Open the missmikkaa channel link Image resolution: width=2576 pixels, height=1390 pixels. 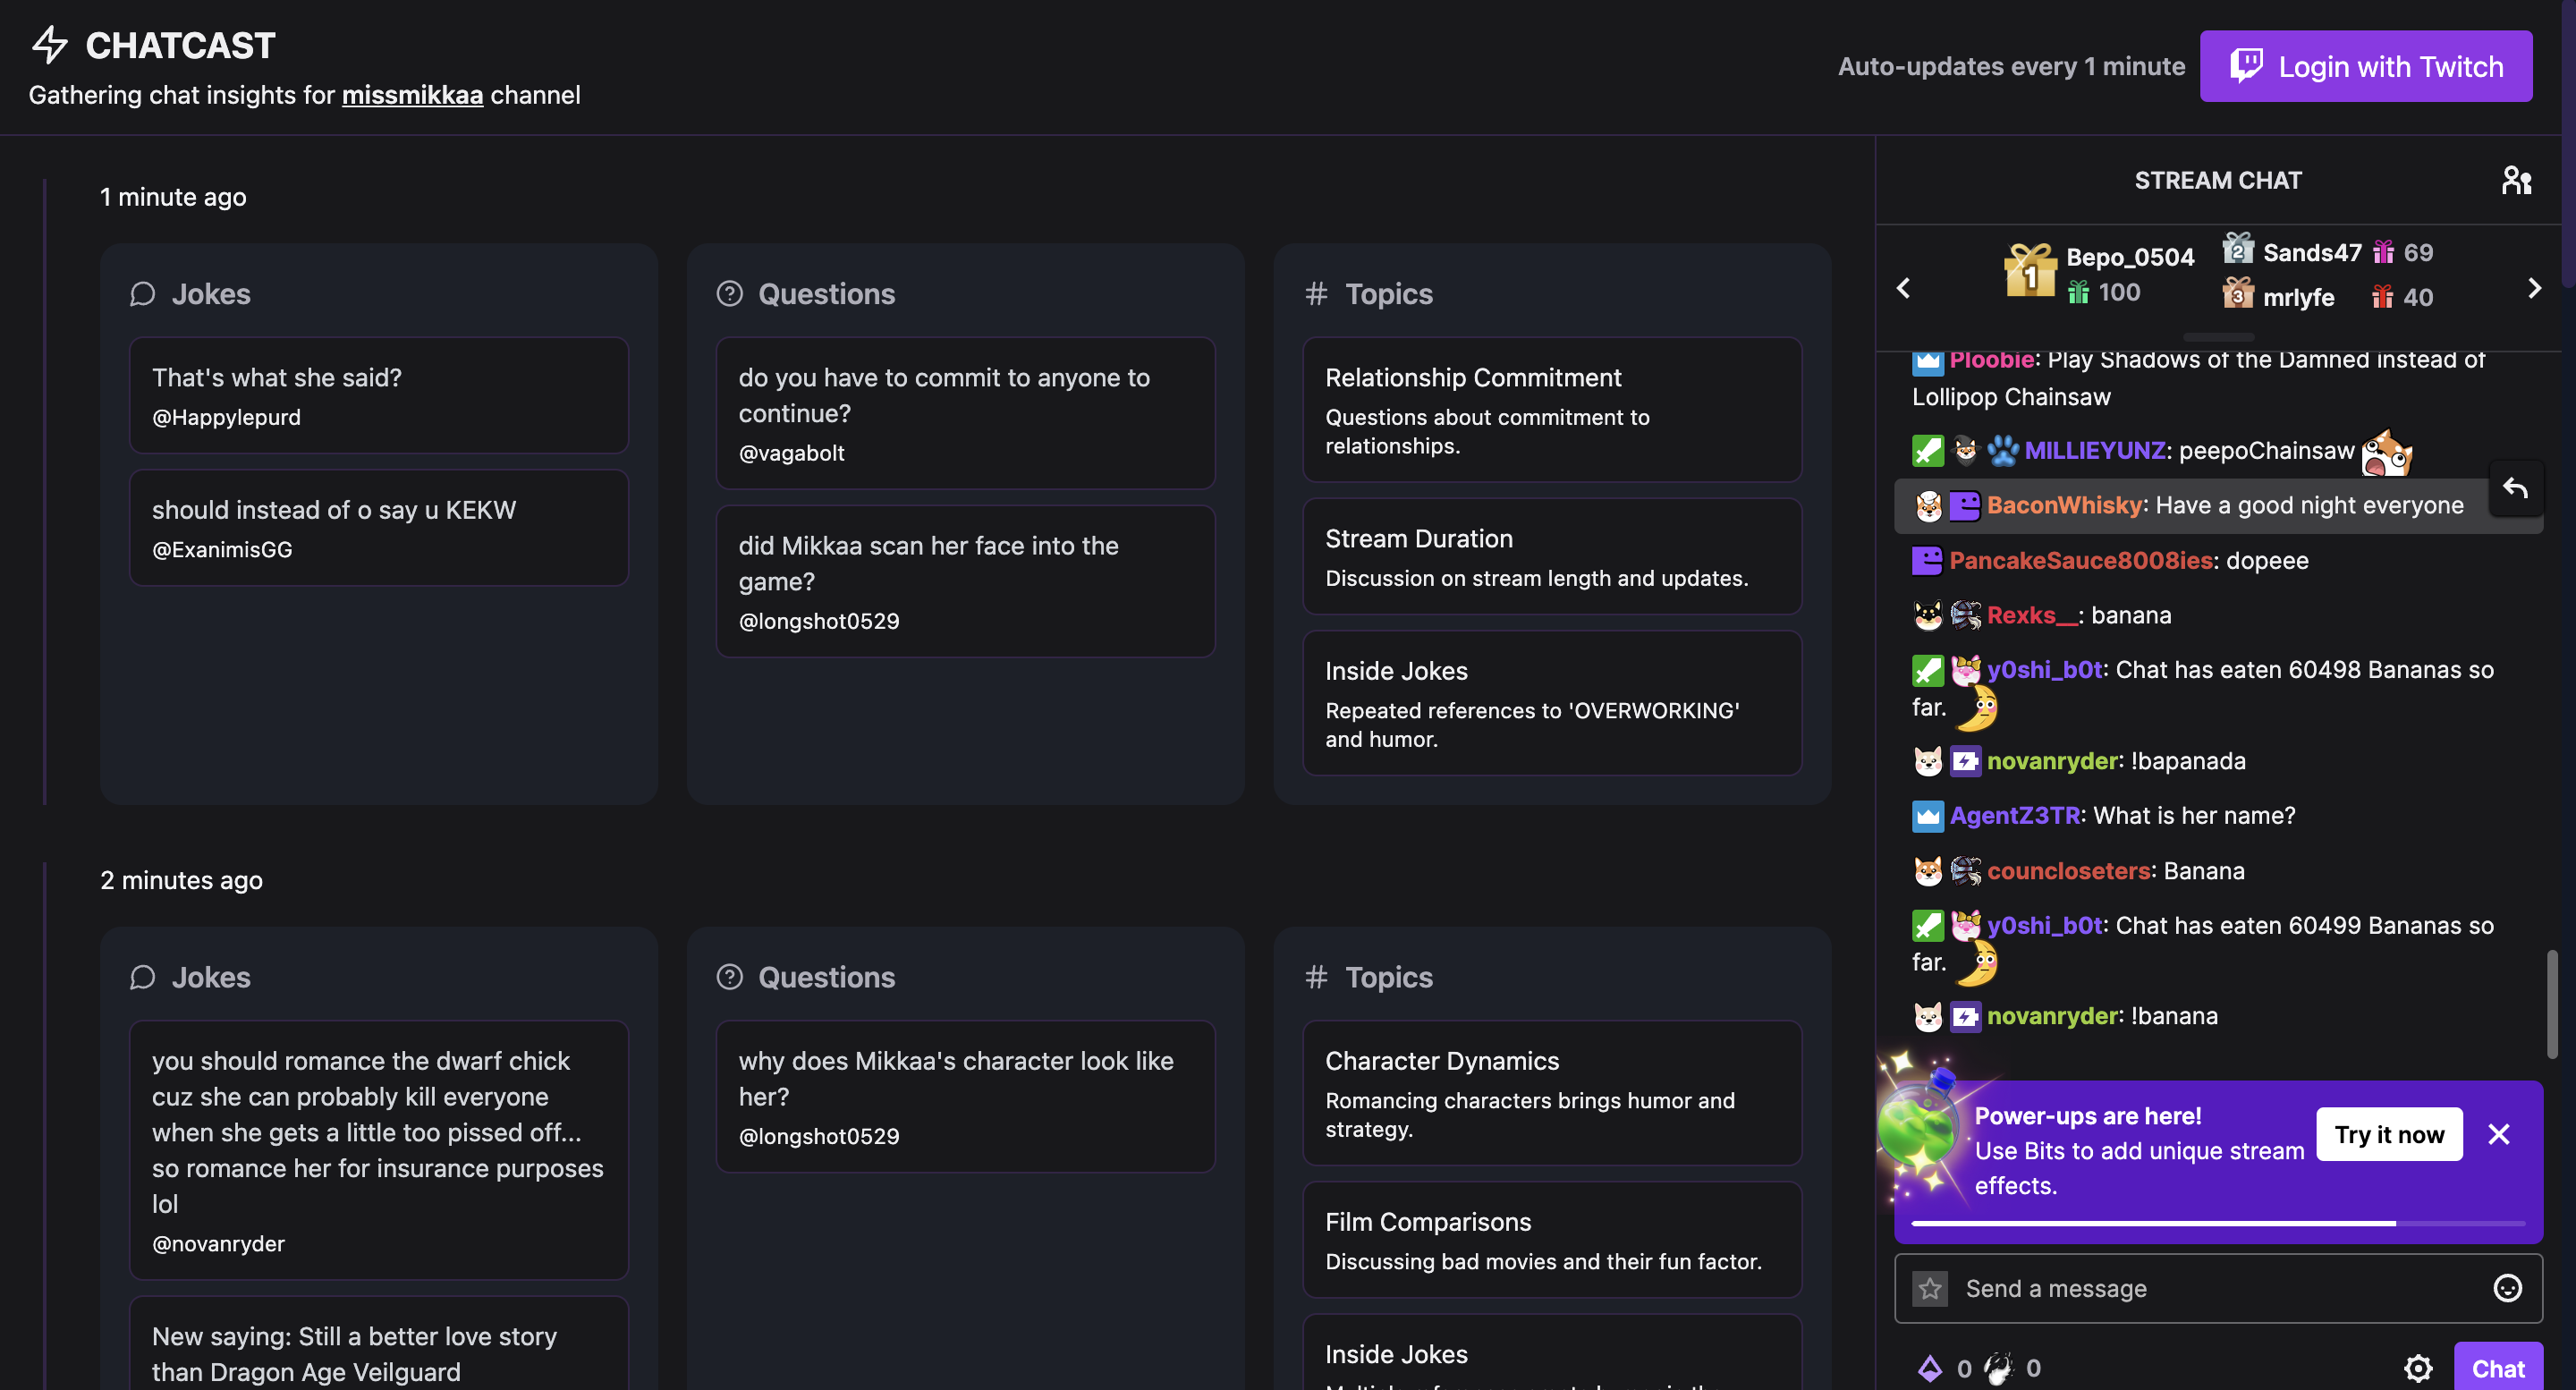(x=412, y=95)
